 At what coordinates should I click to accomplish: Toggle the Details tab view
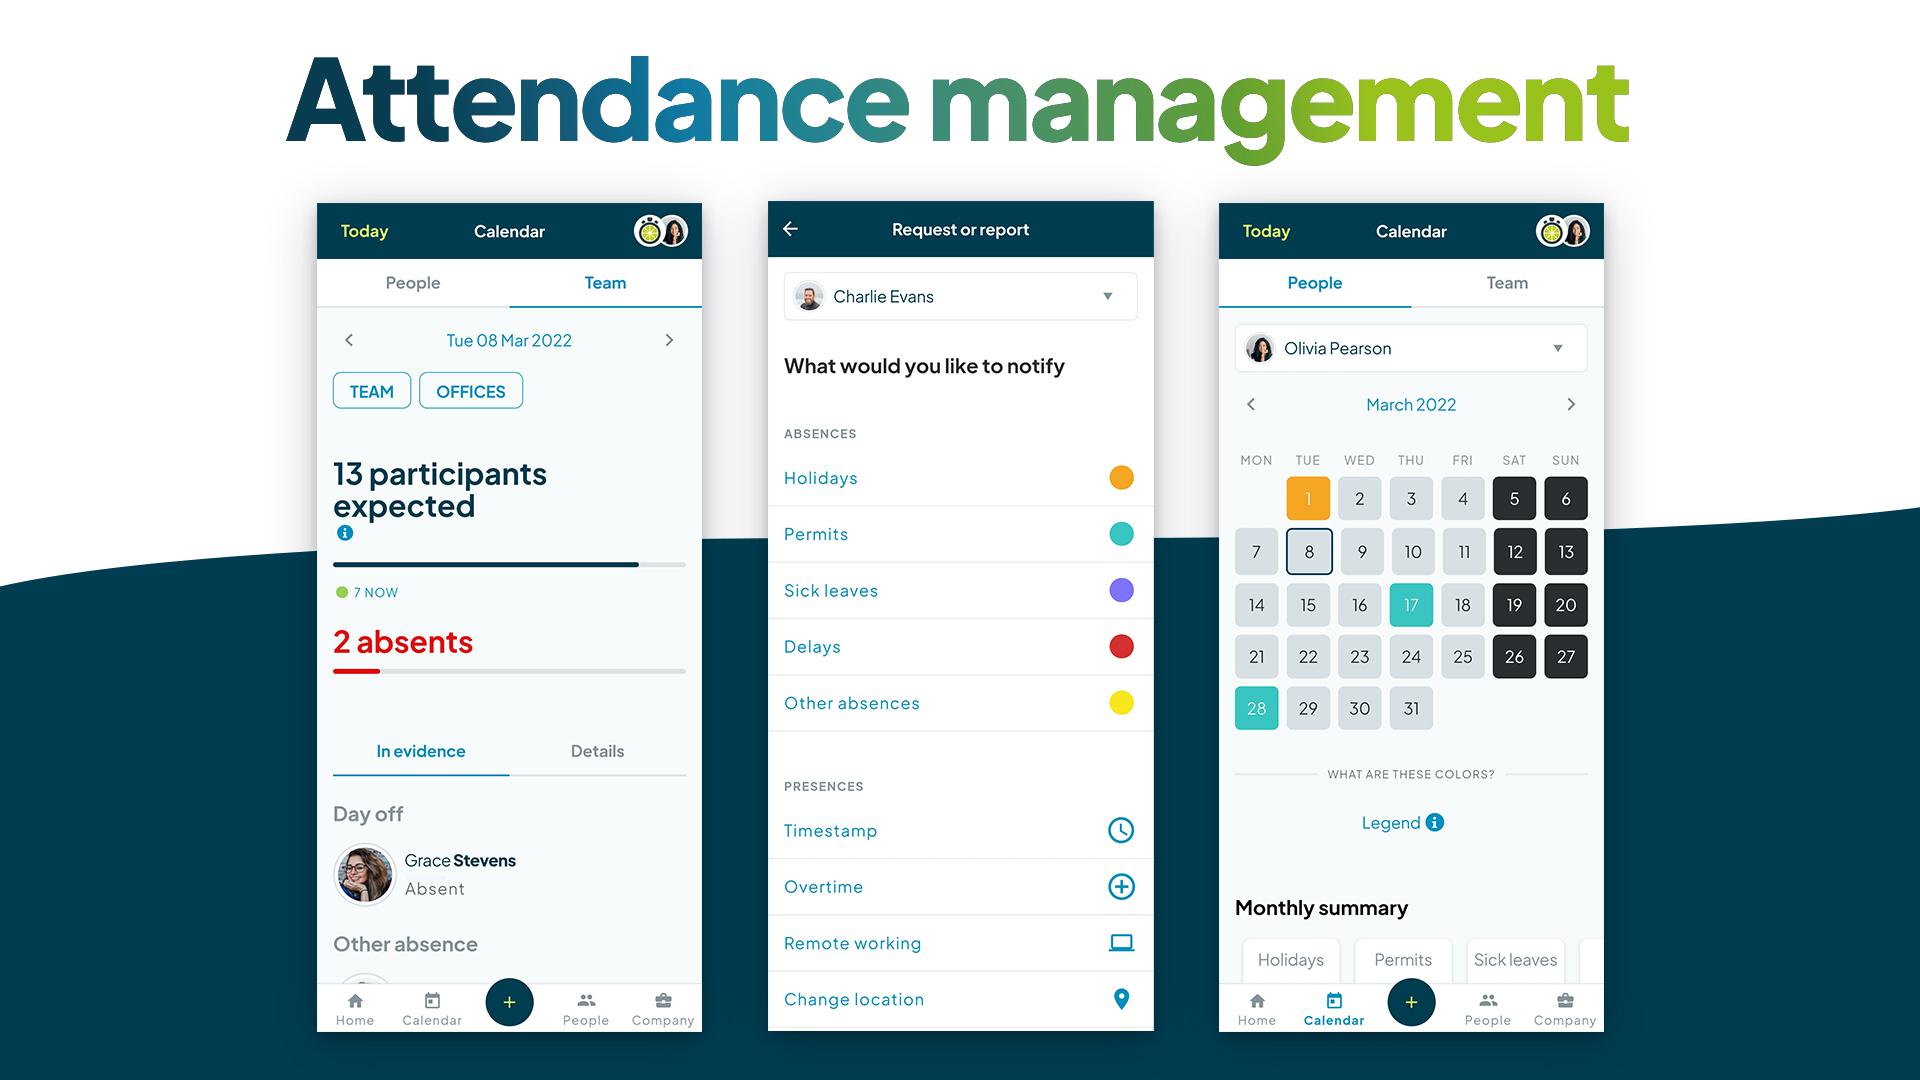click(x=595, y=749)
